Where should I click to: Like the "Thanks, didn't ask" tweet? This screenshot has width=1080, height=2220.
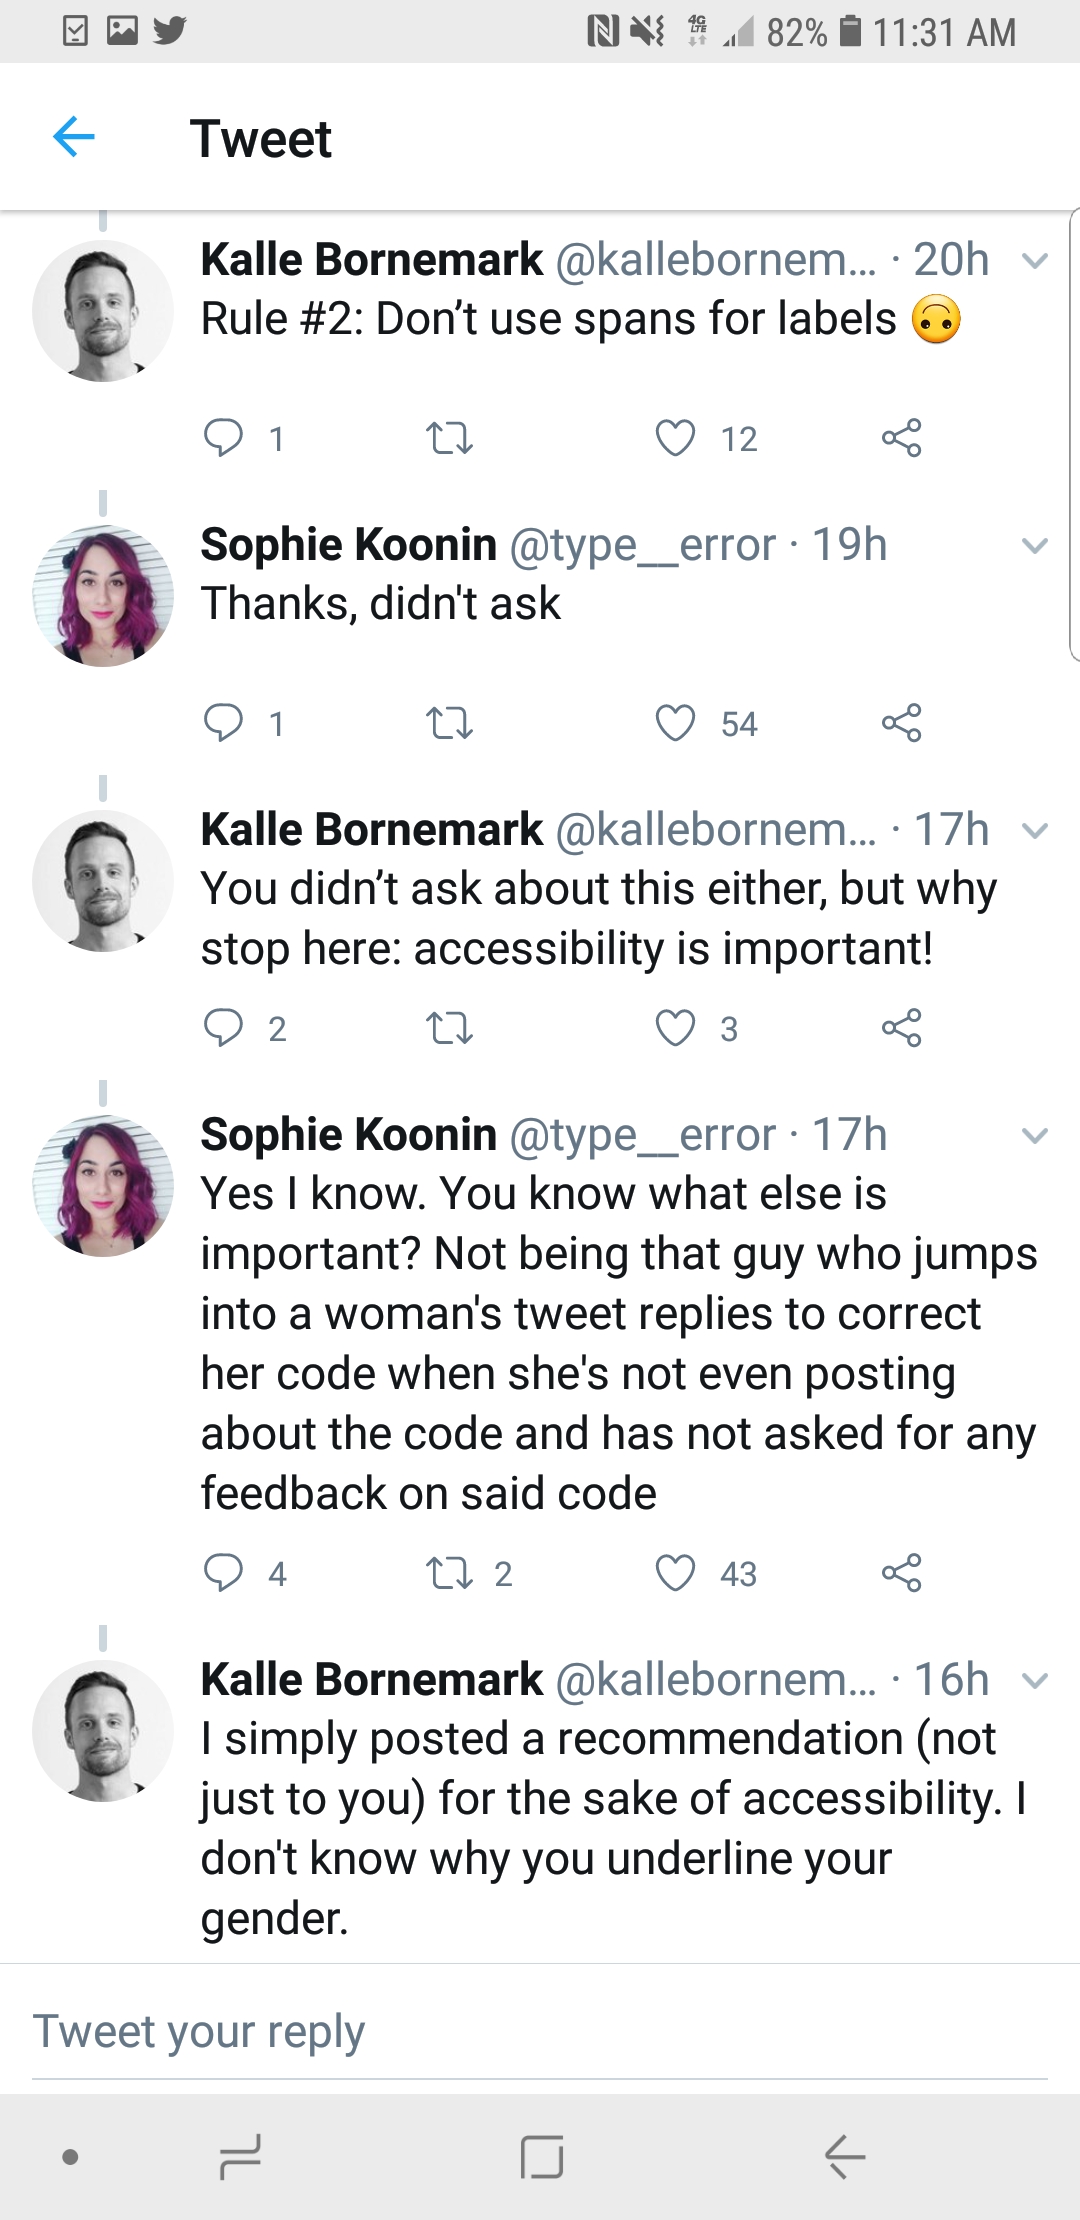675,722
